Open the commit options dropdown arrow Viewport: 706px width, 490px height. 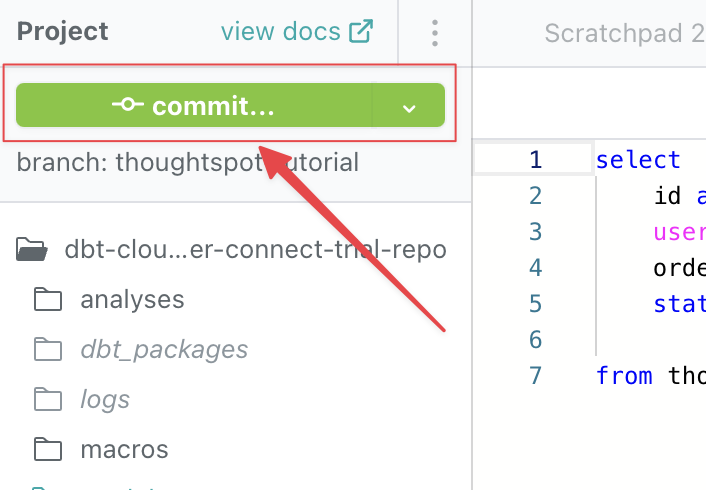(x=408, y=107)
